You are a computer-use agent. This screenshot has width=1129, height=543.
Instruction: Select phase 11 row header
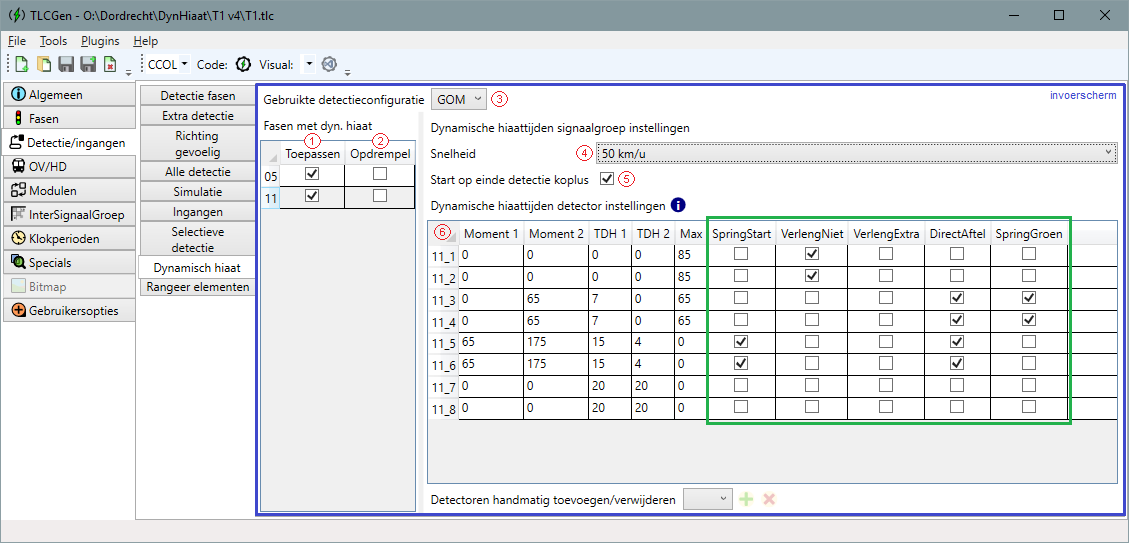(269, 196)
